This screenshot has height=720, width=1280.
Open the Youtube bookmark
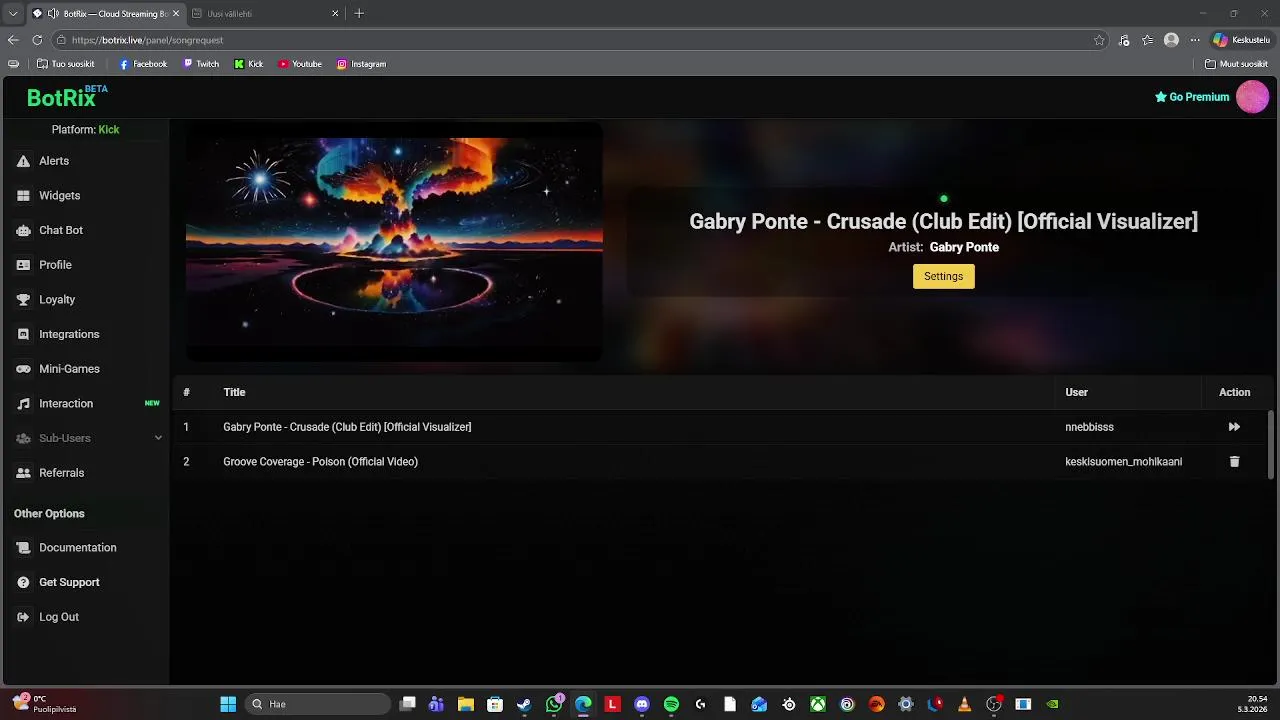click(x=300, y=64)
